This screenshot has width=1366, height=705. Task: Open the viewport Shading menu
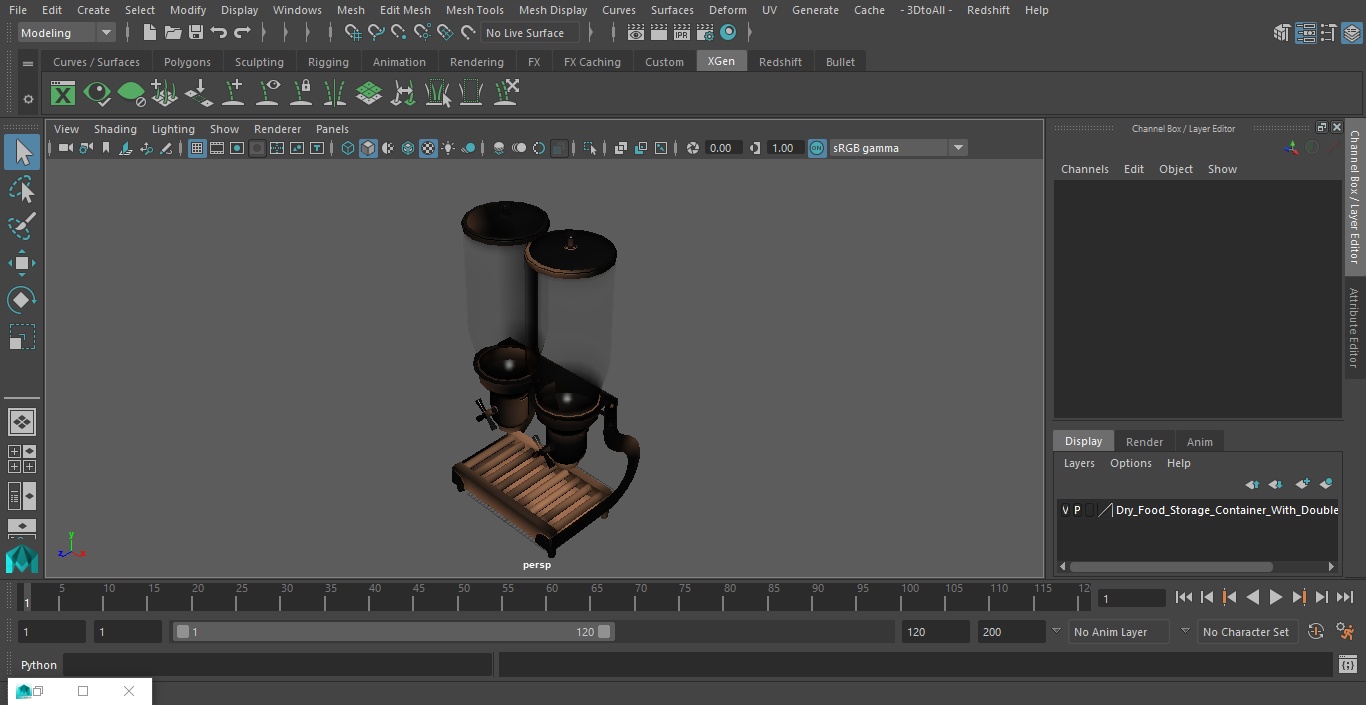(x=115, y=129)
